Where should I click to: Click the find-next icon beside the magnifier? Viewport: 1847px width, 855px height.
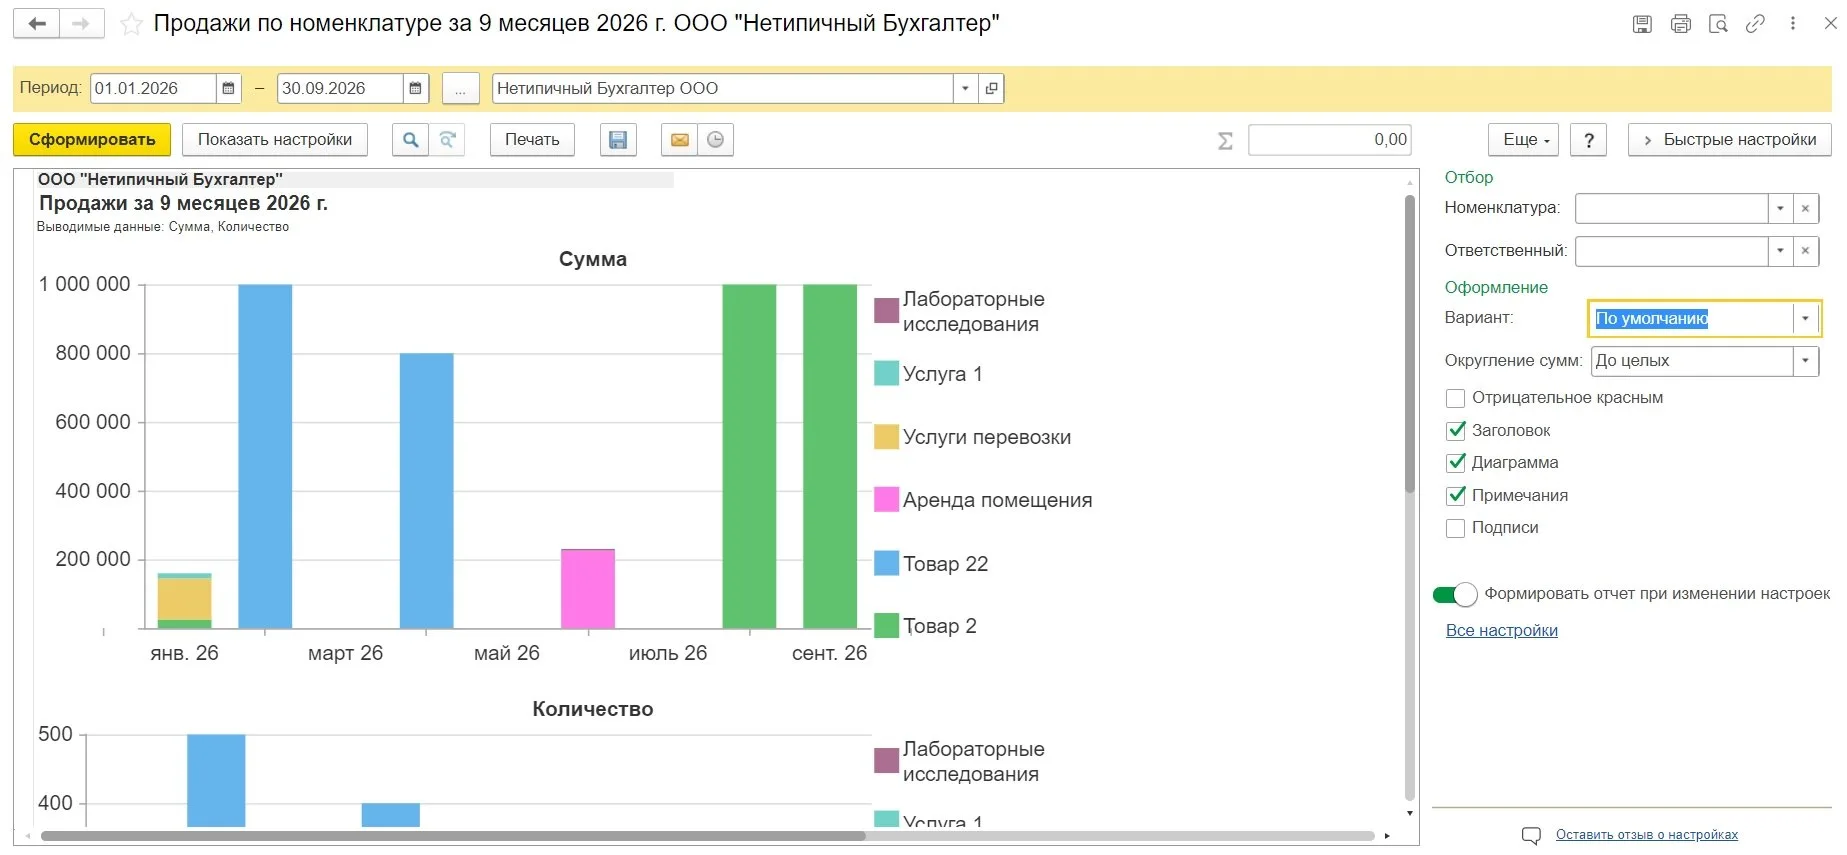(x=447, y=140)
